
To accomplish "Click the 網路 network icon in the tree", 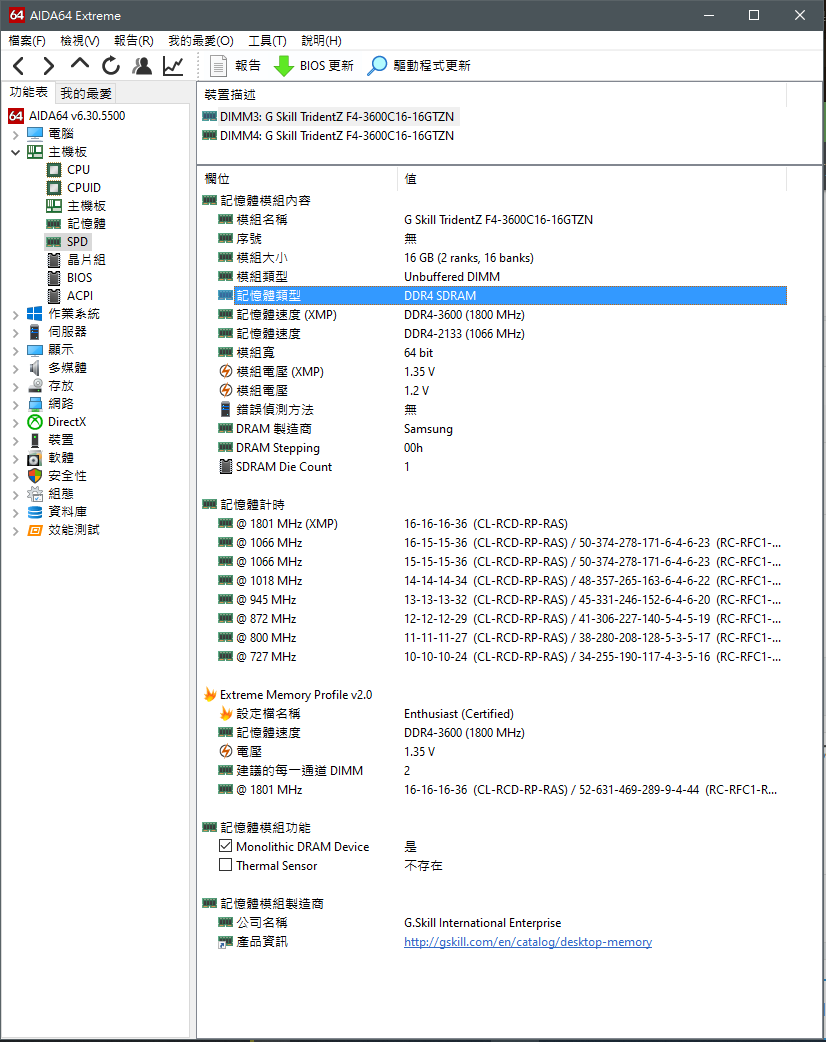I will pos(35,403).
